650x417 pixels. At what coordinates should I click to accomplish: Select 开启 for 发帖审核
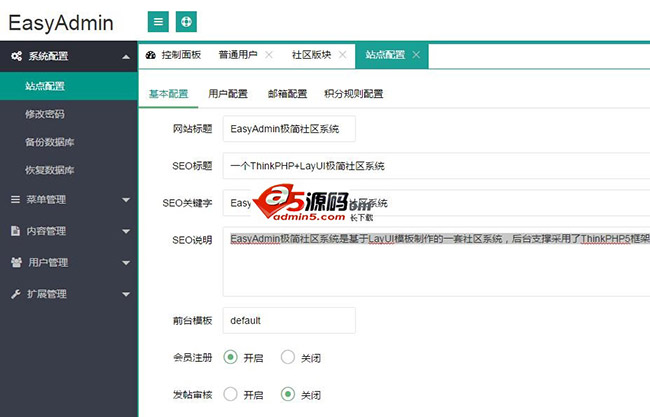click(230, 394)
